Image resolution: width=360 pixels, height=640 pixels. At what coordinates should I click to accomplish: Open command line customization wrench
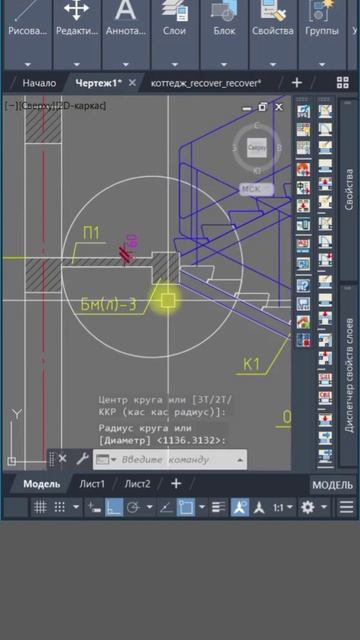(82, 459)
